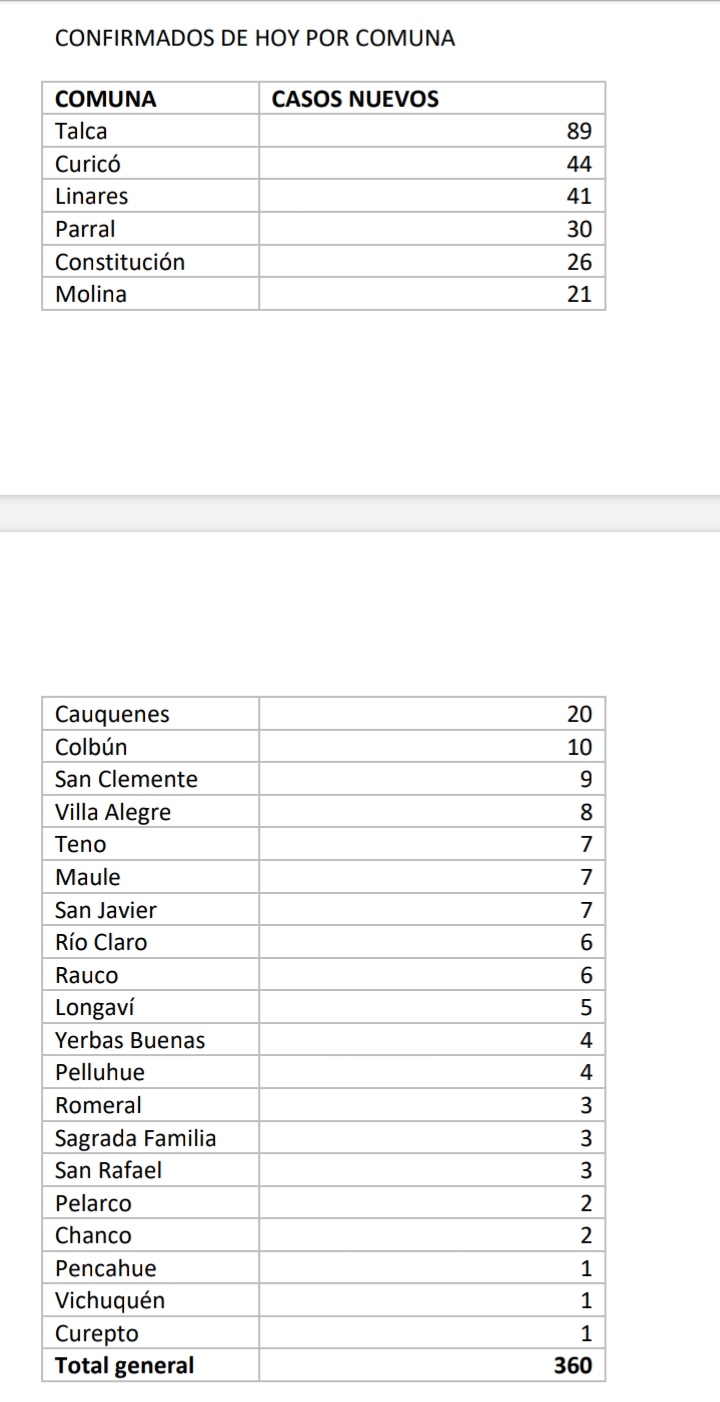Select the Parral cell

coord(150,229)
